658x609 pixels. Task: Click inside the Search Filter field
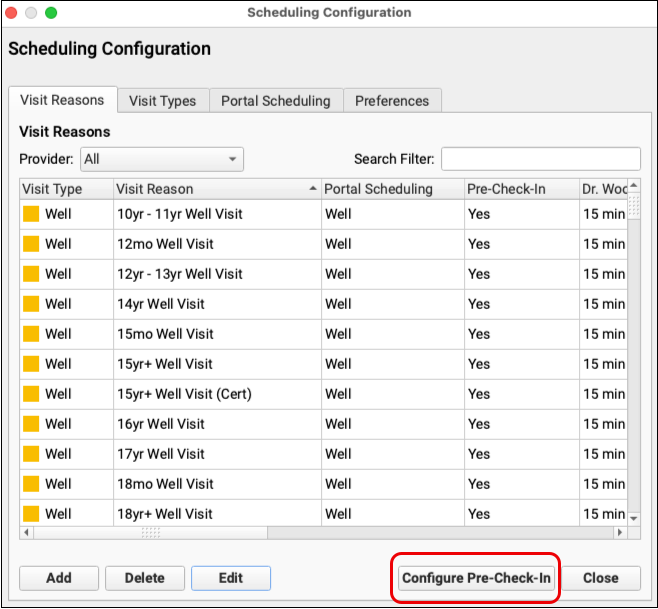point(540,159)
